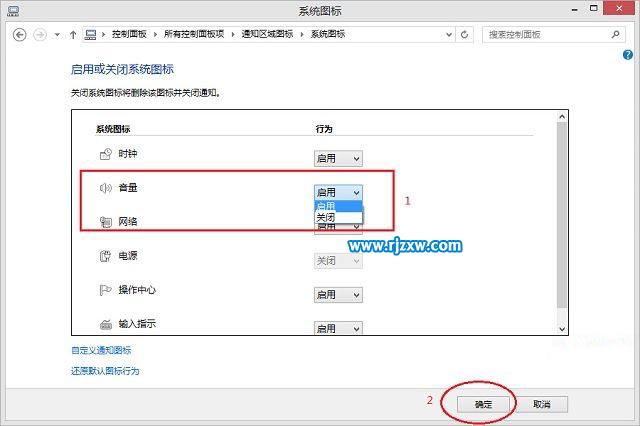The width and height of the screenshot is (640, 426).
Task: Navigate to 通知区域图标 breadcrumb
Action: tap(267, 34)
